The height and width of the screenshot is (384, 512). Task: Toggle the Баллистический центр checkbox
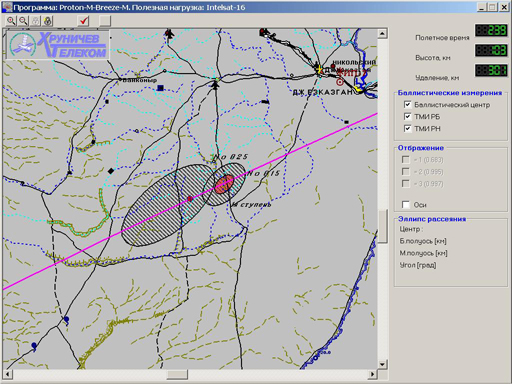click(x=407, y=105)
